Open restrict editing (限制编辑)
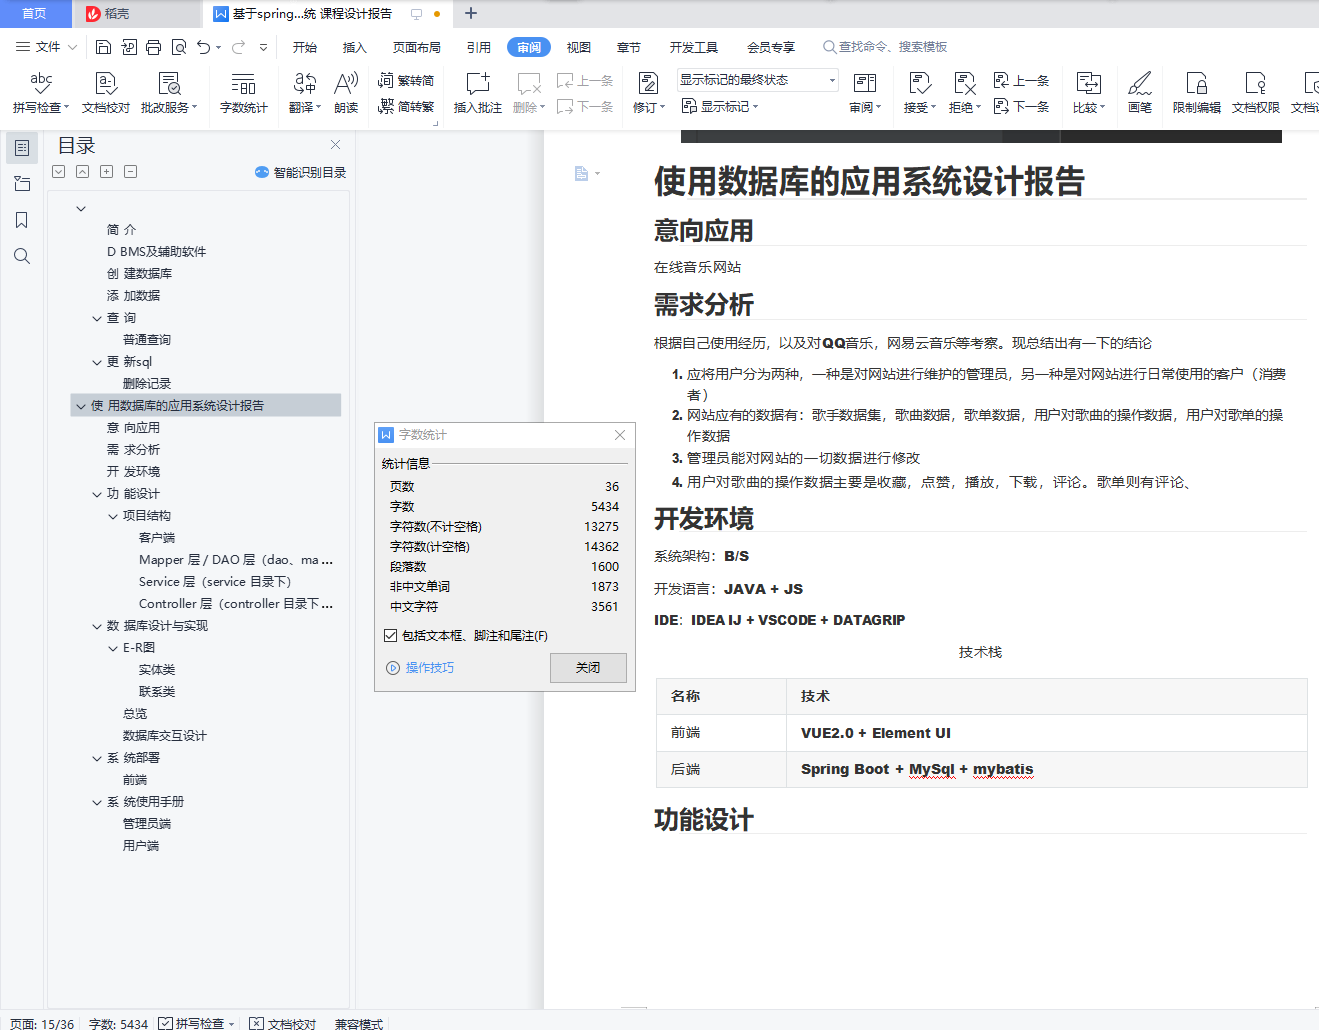Screen dimensions: 1319x1030 click(x=1196, y=92)
